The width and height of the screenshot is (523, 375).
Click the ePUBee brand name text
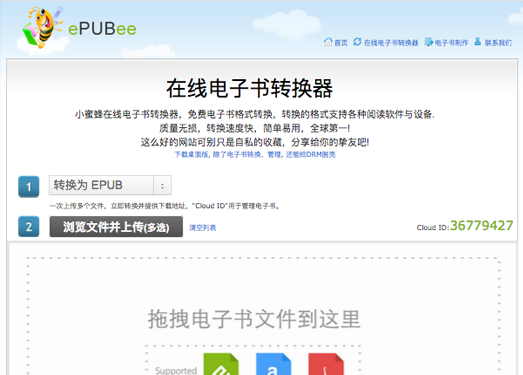(102, 29)
